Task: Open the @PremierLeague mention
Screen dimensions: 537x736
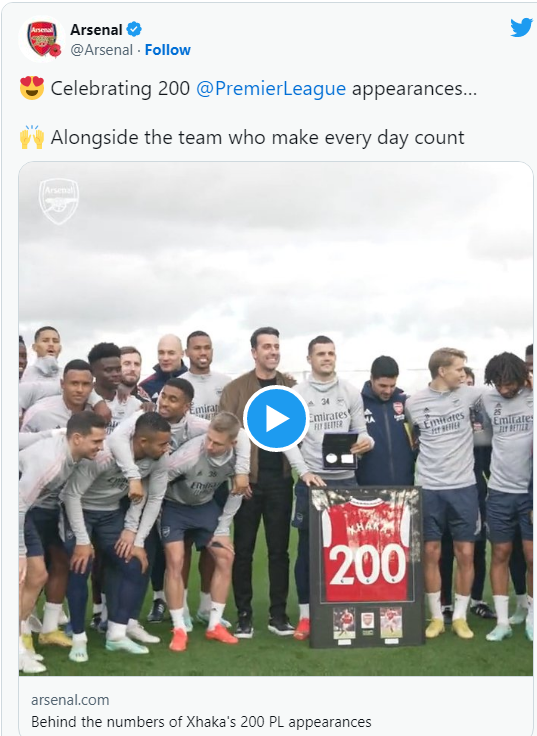Action: point(271,88)
